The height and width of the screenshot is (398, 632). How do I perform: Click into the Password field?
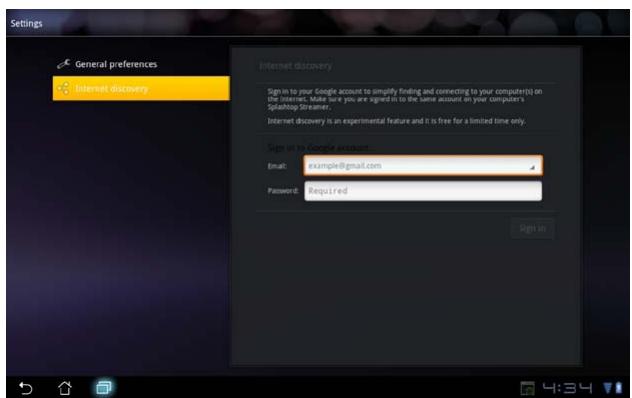[x=423, y=191]
